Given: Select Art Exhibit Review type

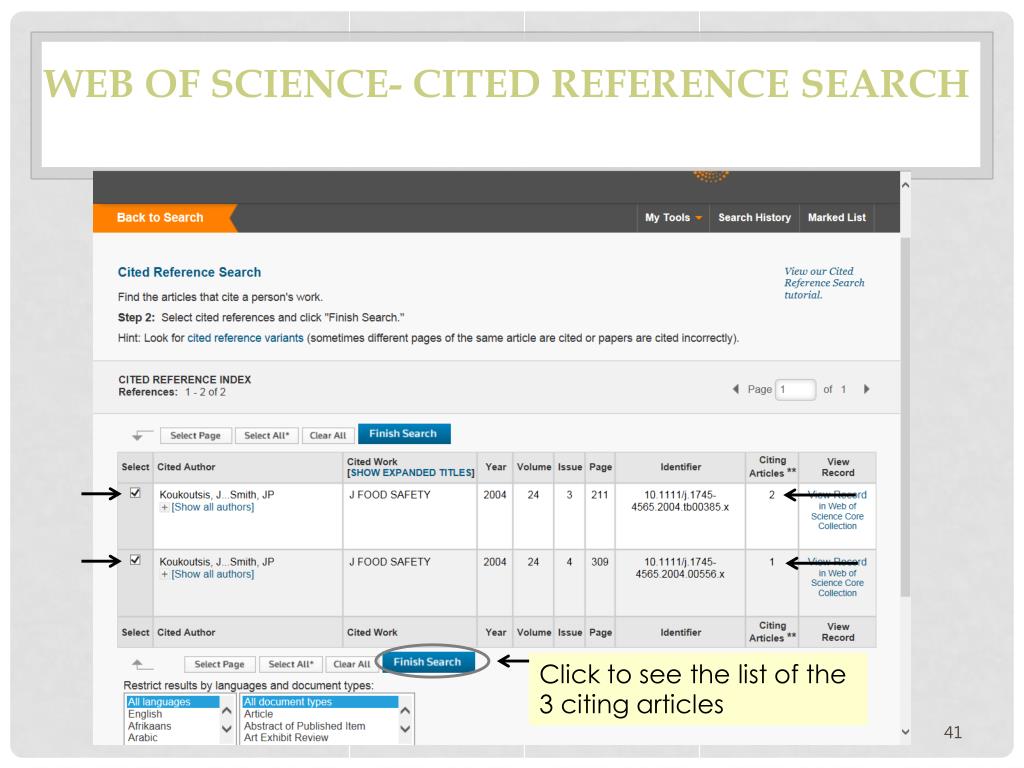Looking at the screenshot, I should [x=319, y=738].
